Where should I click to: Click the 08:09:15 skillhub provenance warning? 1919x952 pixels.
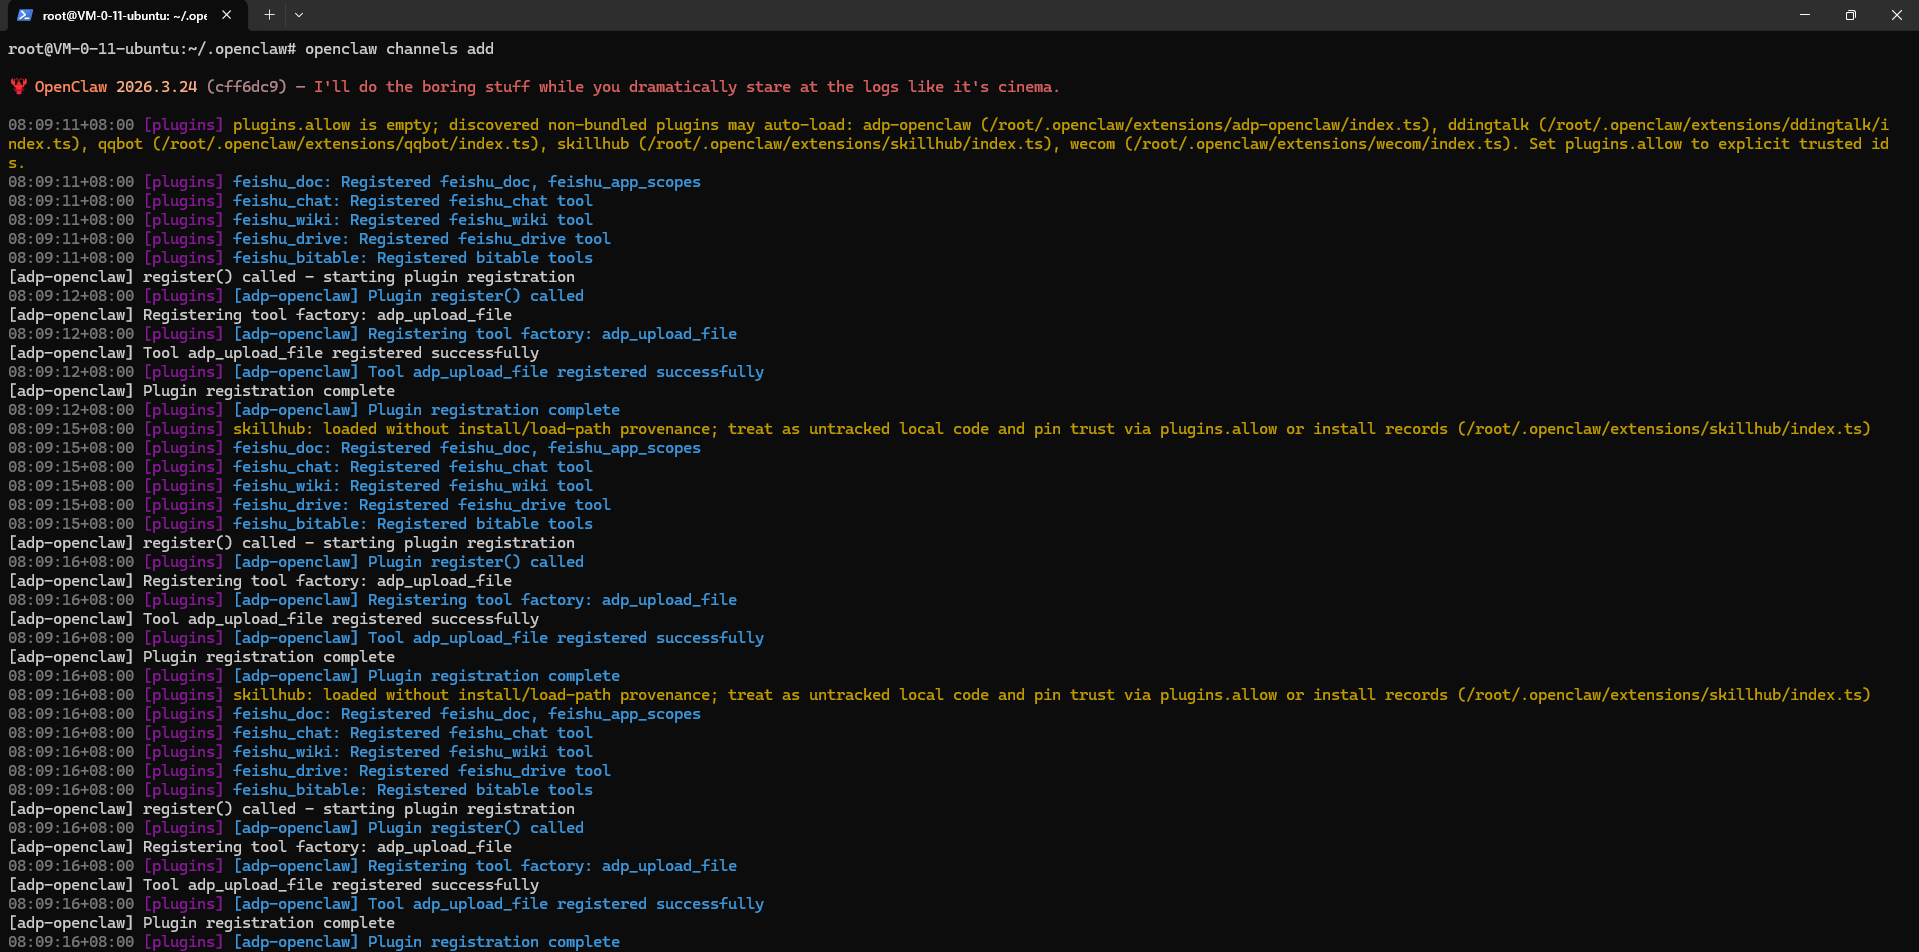[939, 429]
